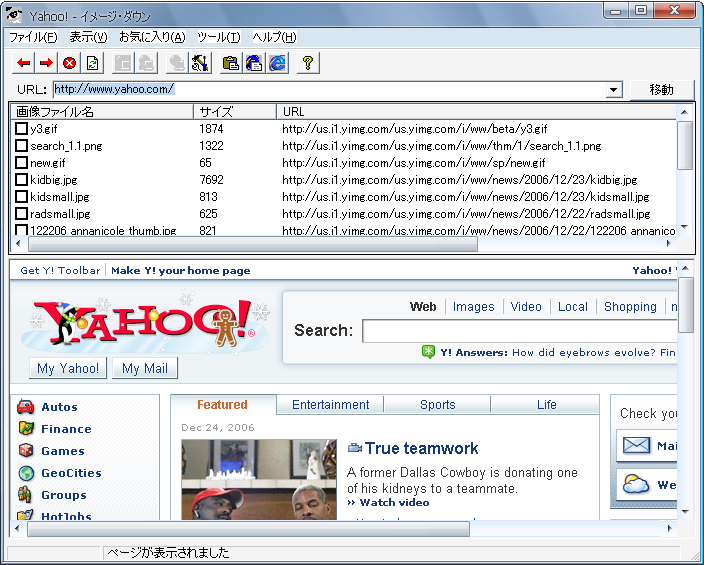The image size is (704, 565).
Task: Tick the checkbox for search_1.1.png
Action: [x=21, y=146]
